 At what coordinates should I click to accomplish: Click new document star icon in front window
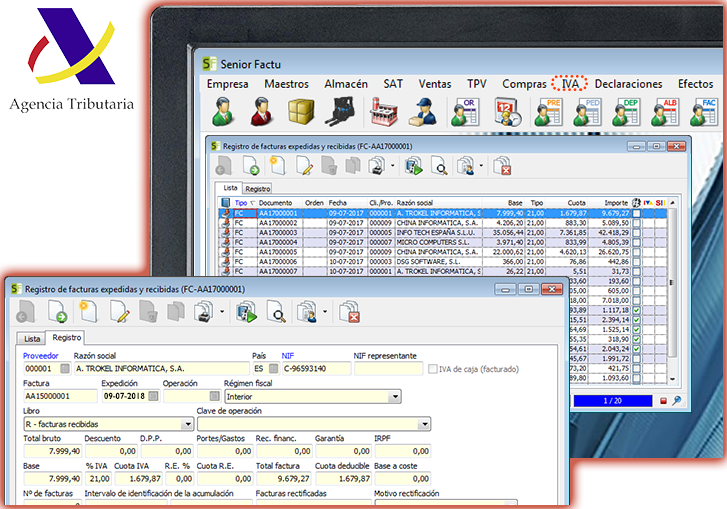(x=88, y=312)
